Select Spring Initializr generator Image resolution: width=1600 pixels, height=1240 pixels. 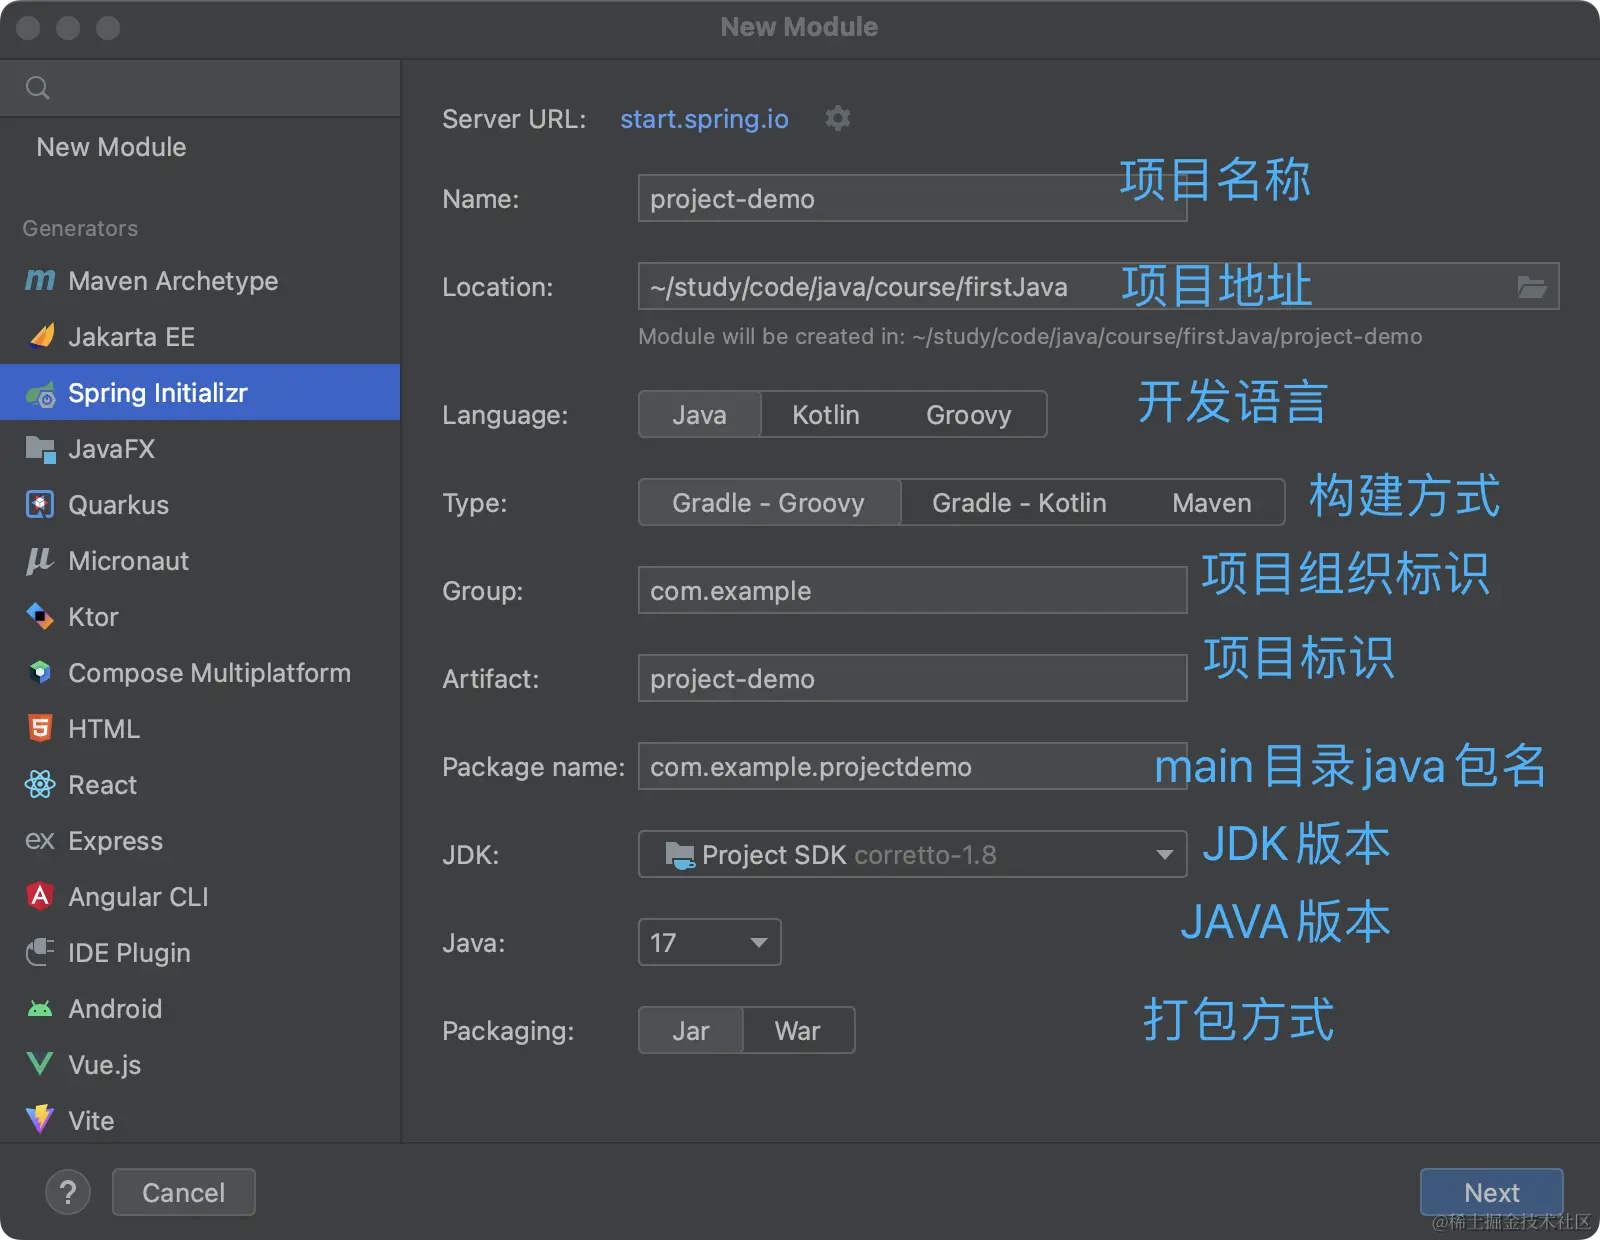click(200, 393)
